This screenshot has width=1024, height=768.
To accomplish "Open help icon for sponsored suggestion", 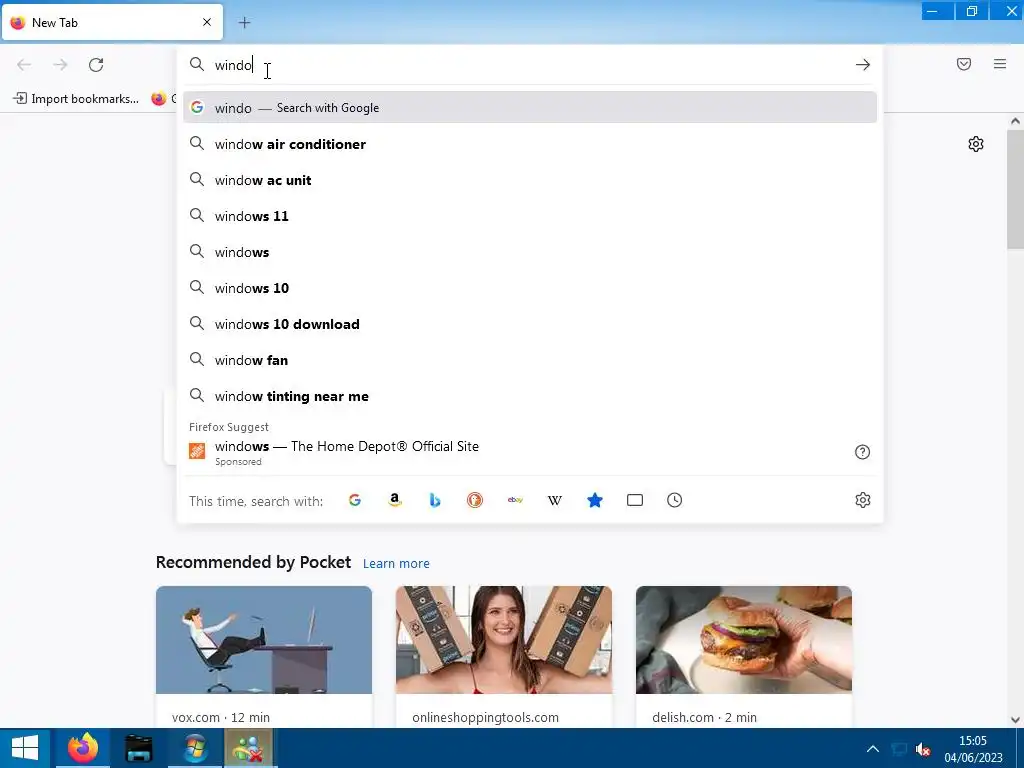I will (863, 452).
